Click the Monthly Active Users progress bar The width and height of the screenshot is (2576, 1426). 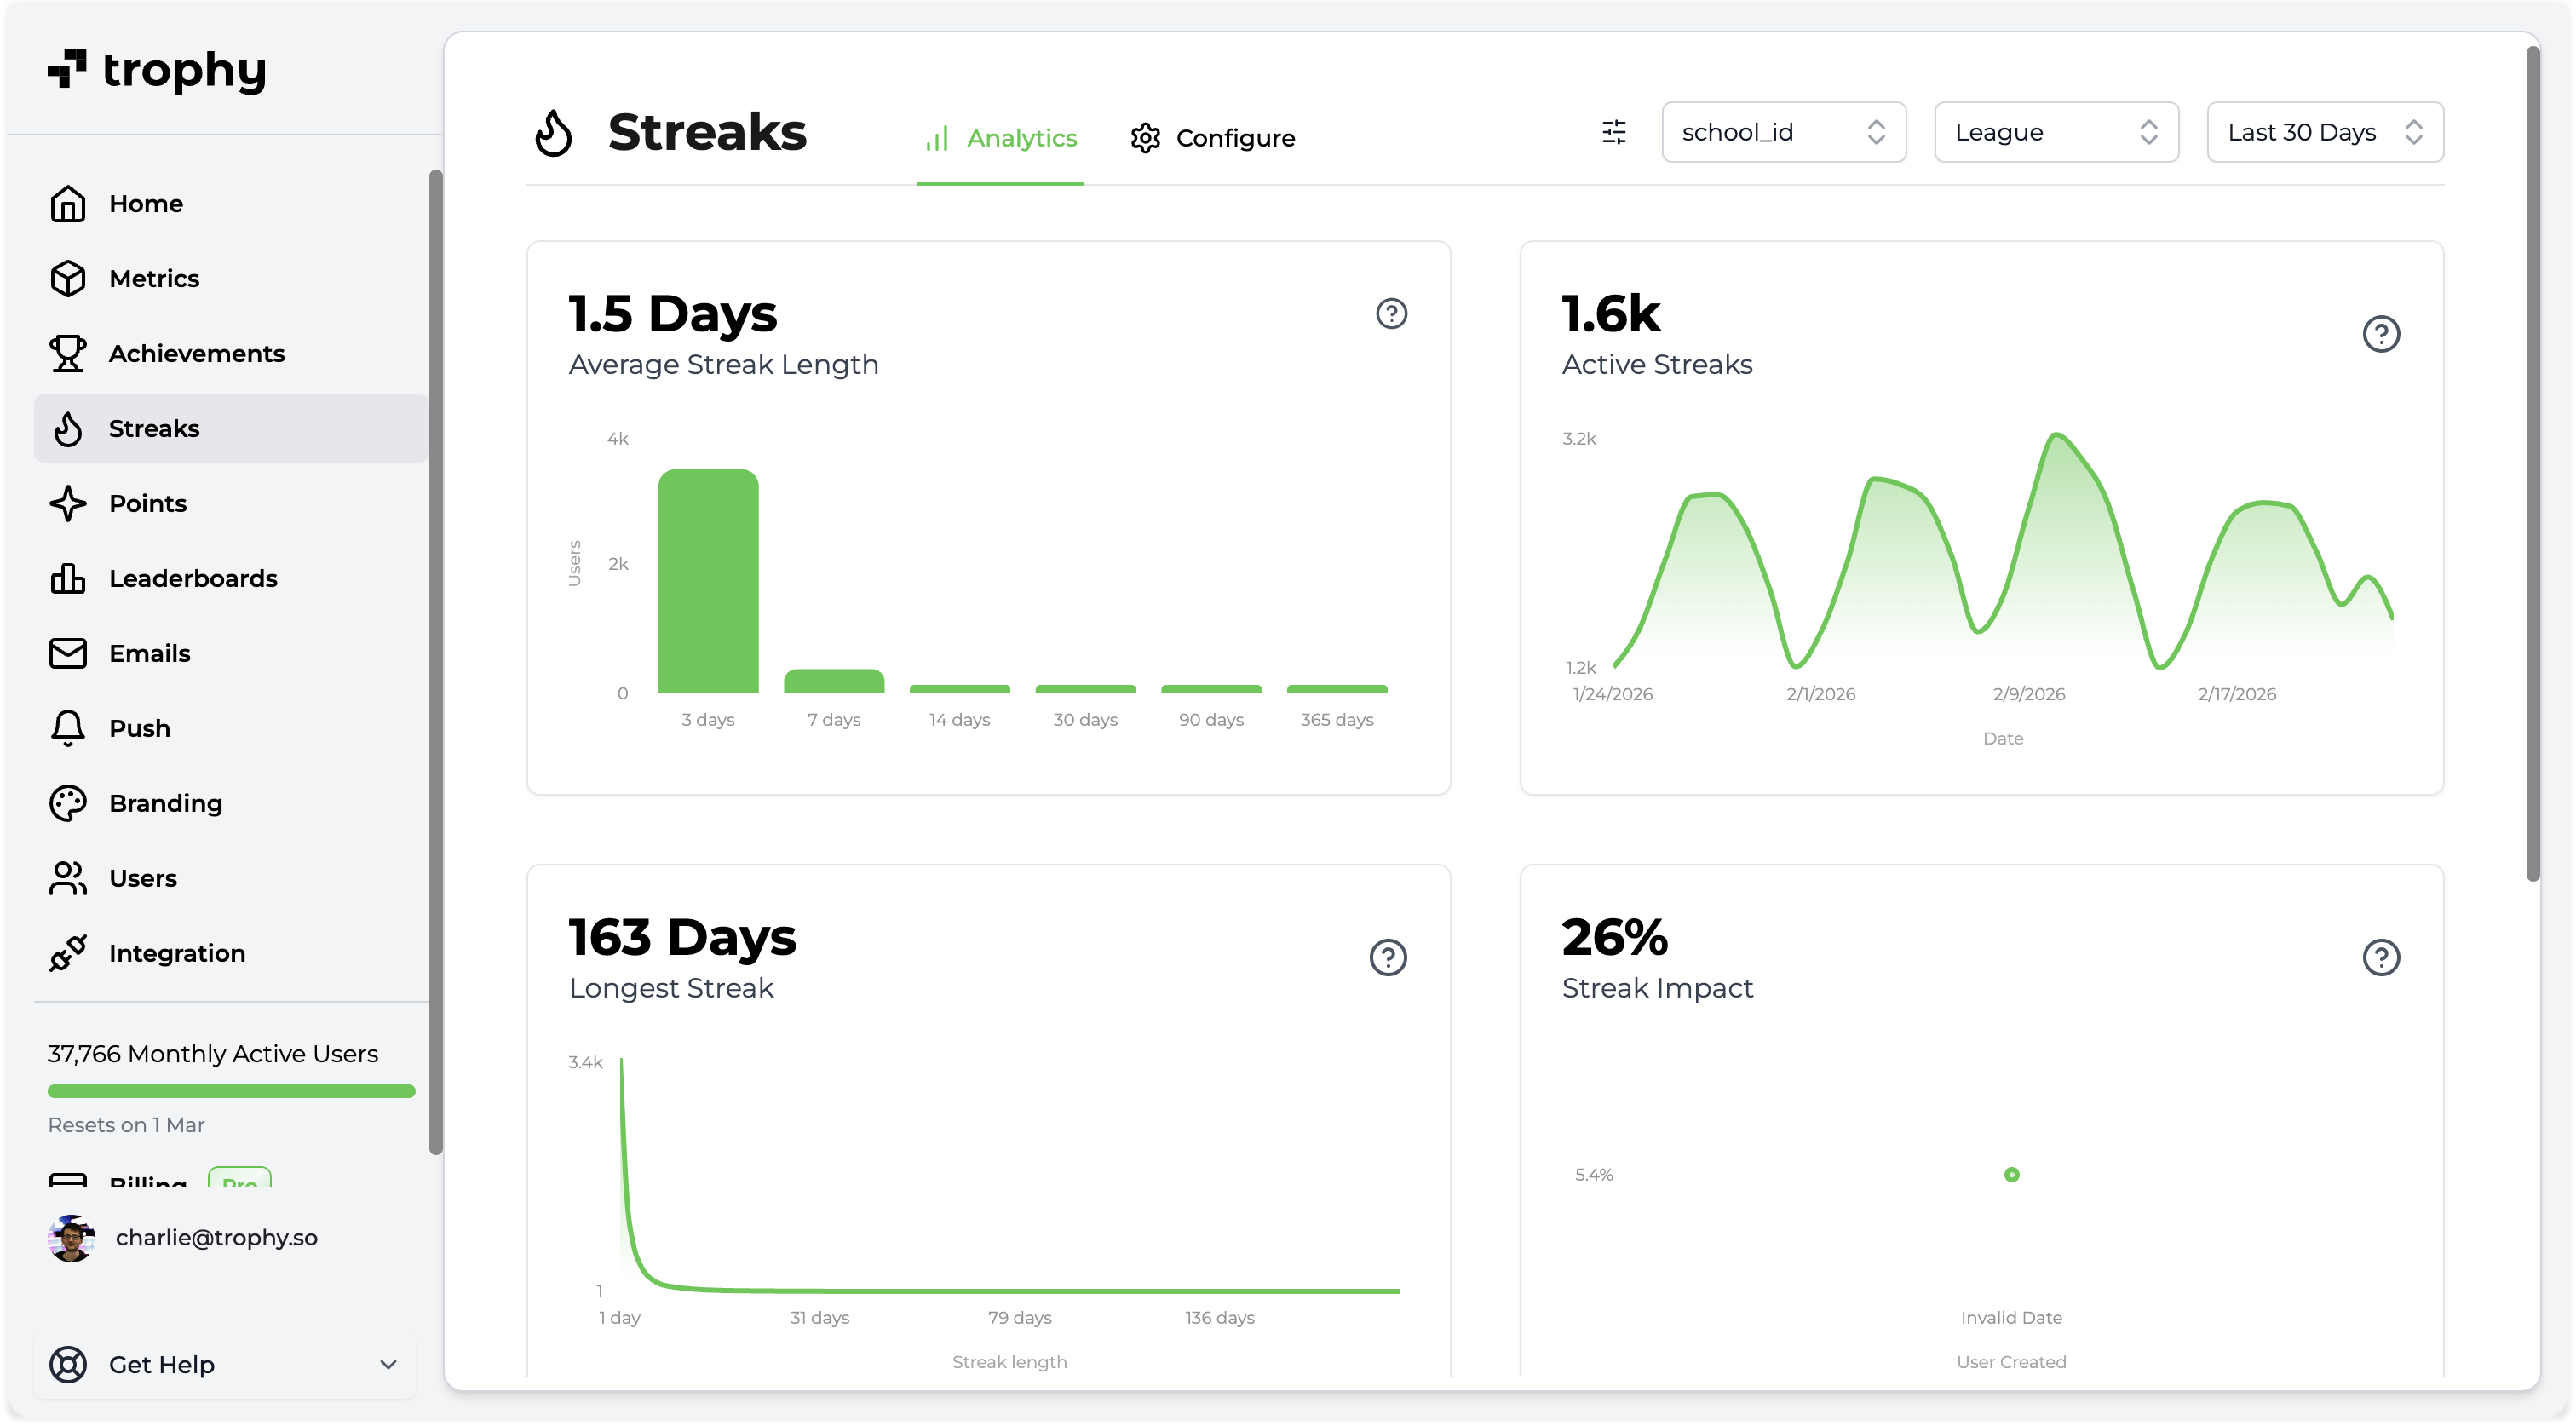[x=231, y=1091]
